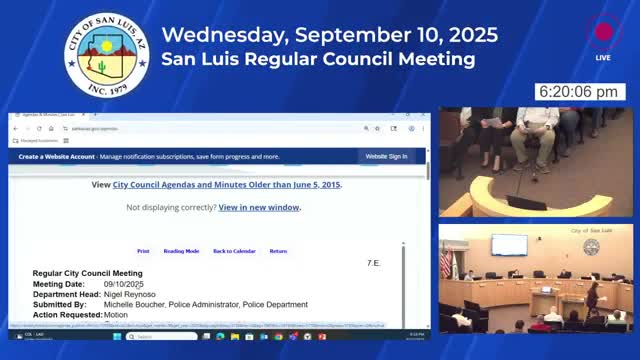Click the name Nigel Reynoso
This screenshot has height=360, width=640.
click(x=130, y=294)
